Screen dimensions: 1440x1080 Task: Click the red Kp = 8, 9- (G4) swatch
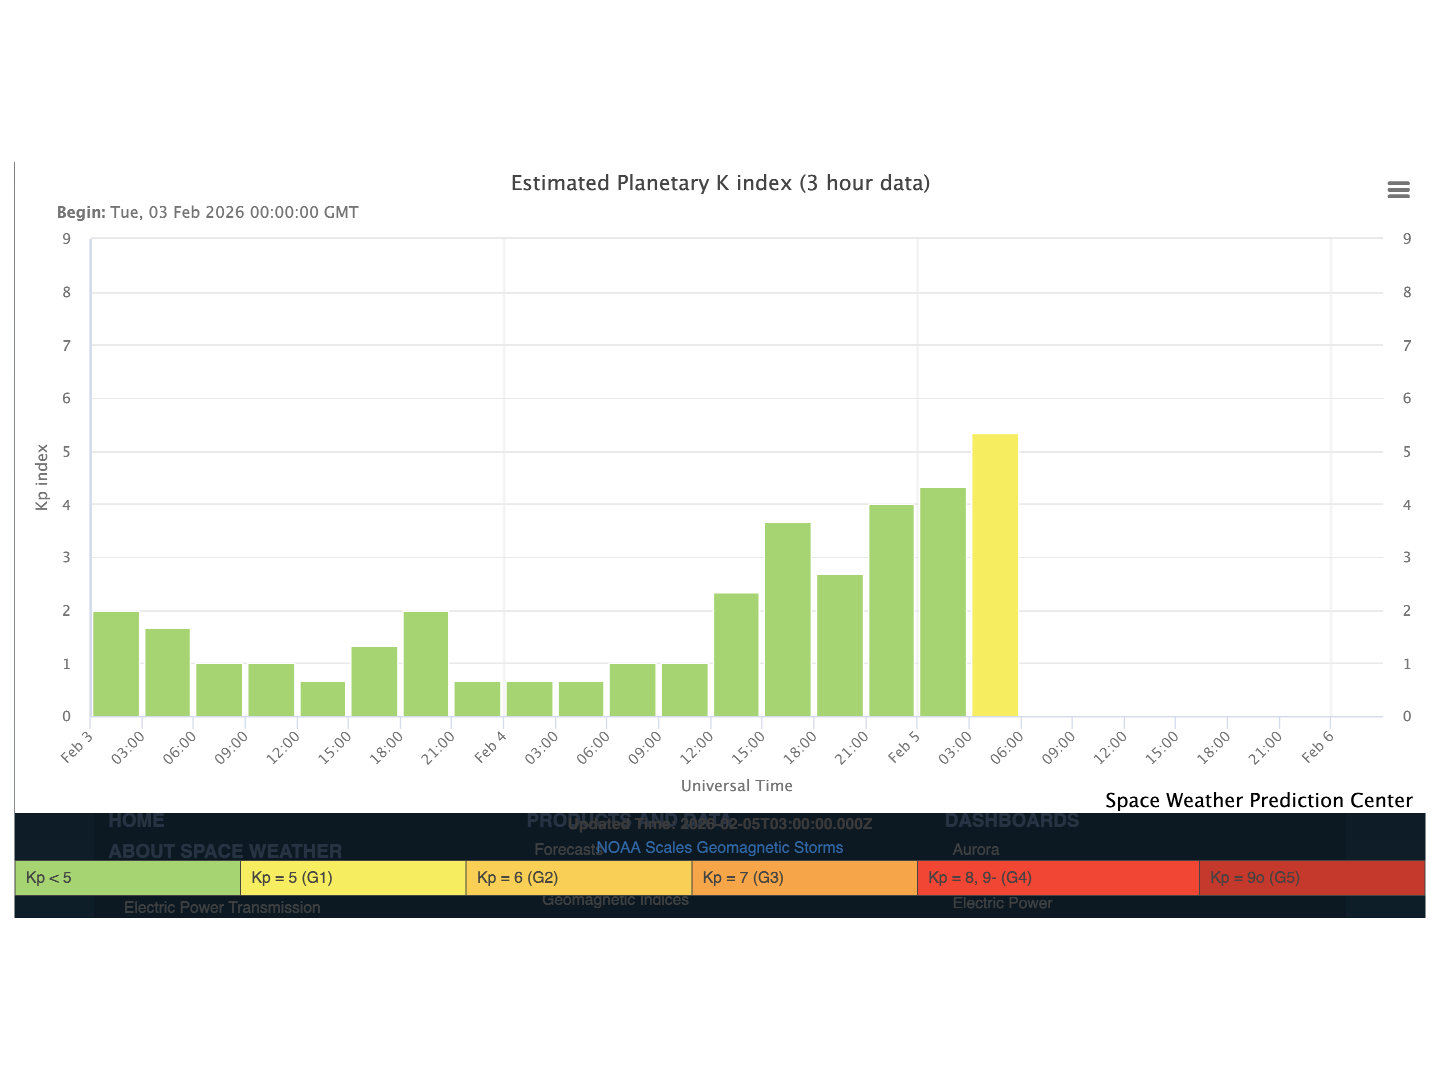(1057, 878)
